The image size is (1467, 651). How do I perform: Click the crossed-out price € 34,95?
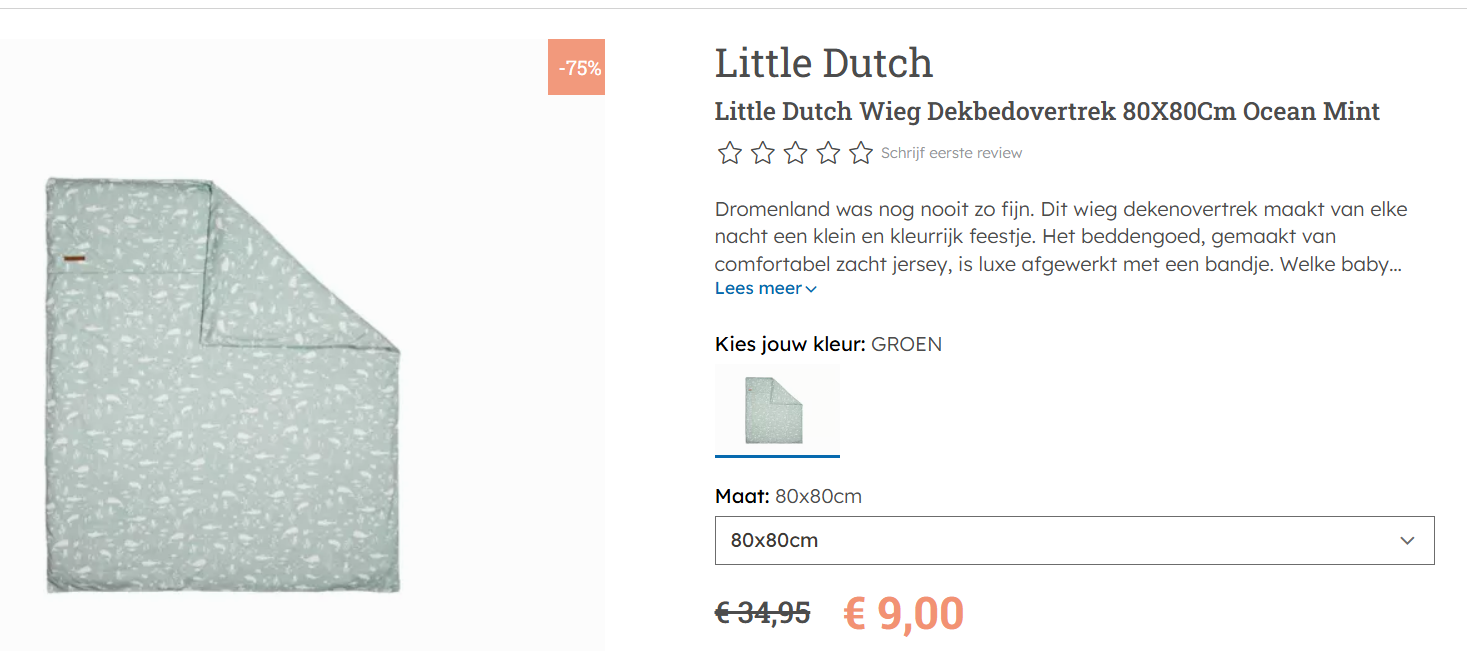(762, 613)
